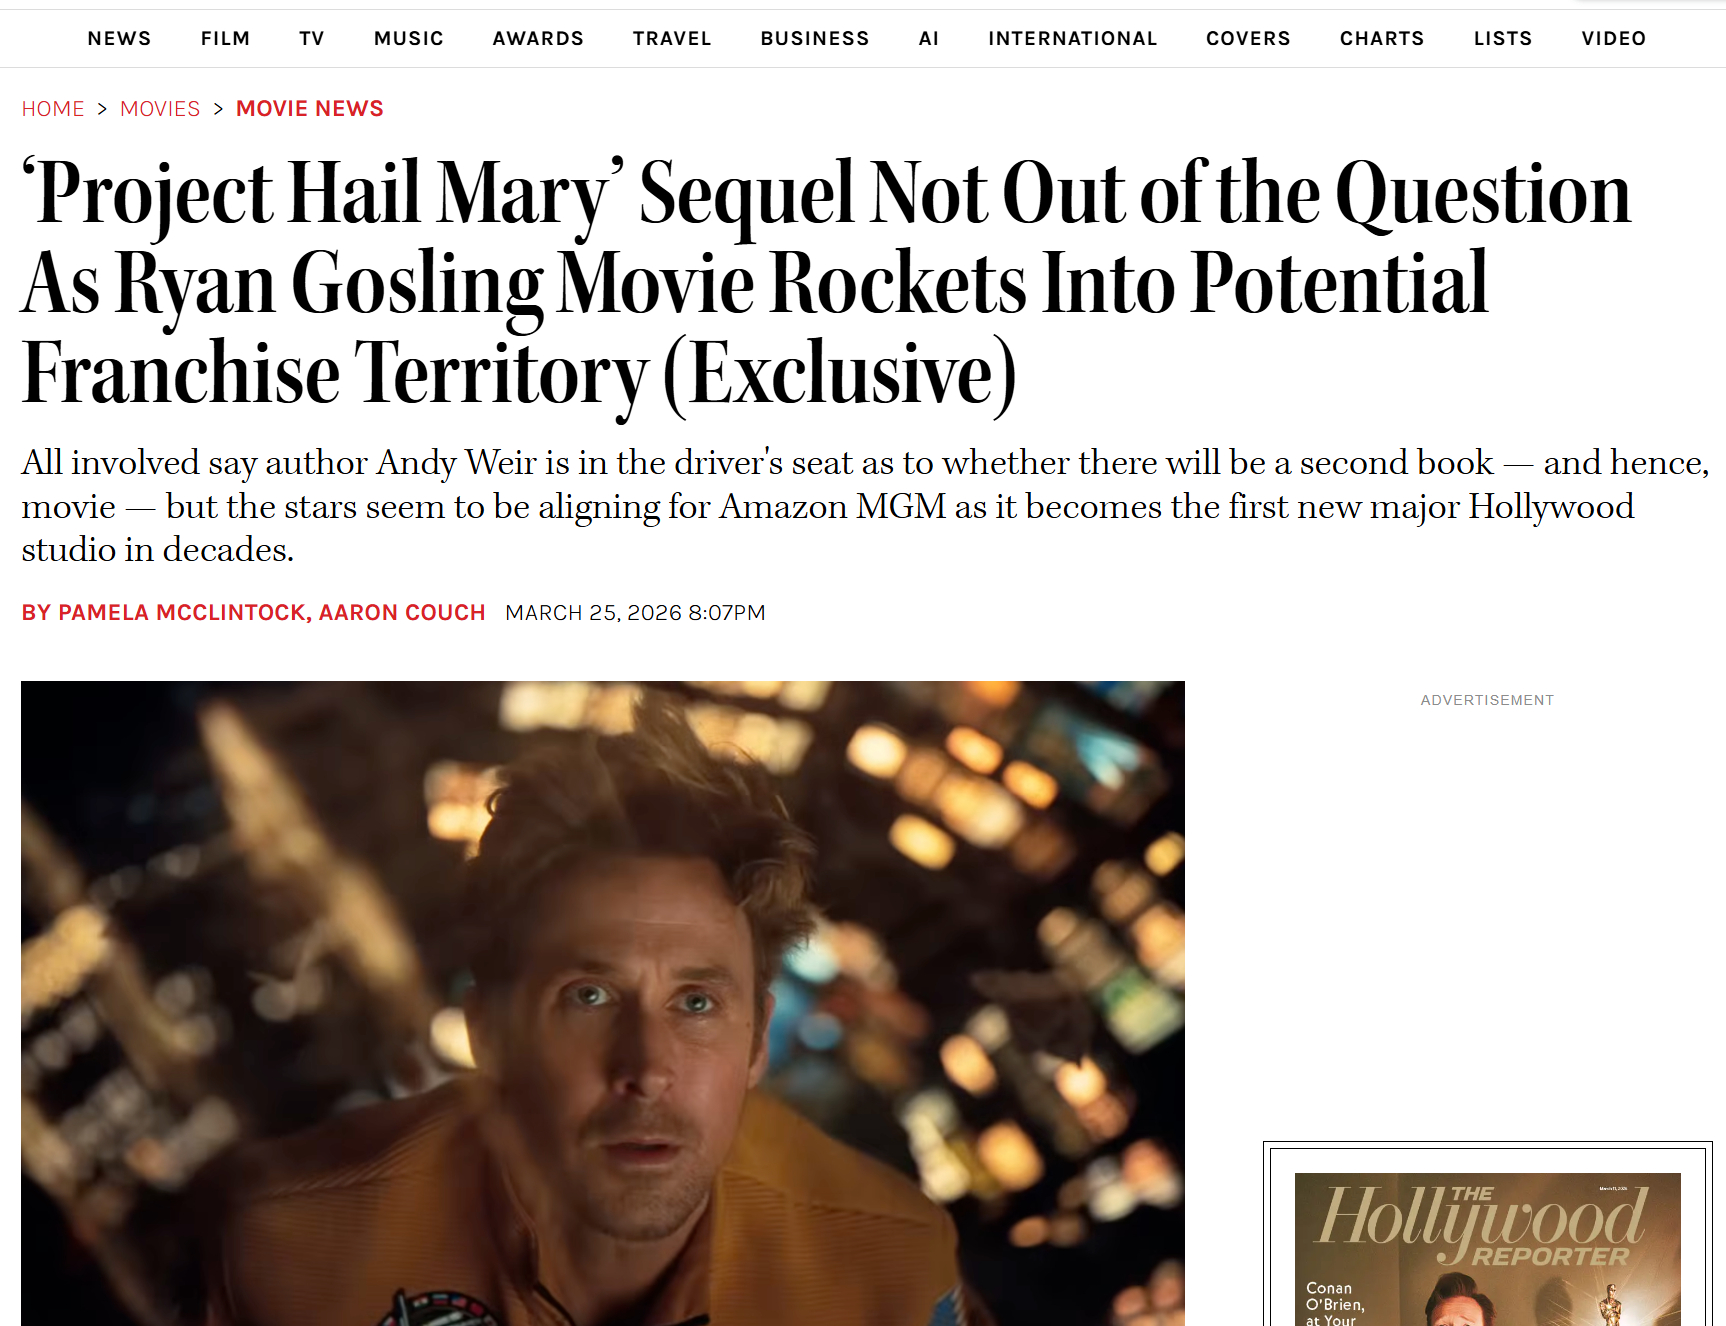Open the COVERS section
Image resolution: width=1726 pixels, height=1326 pixels.
(1248, 38)
